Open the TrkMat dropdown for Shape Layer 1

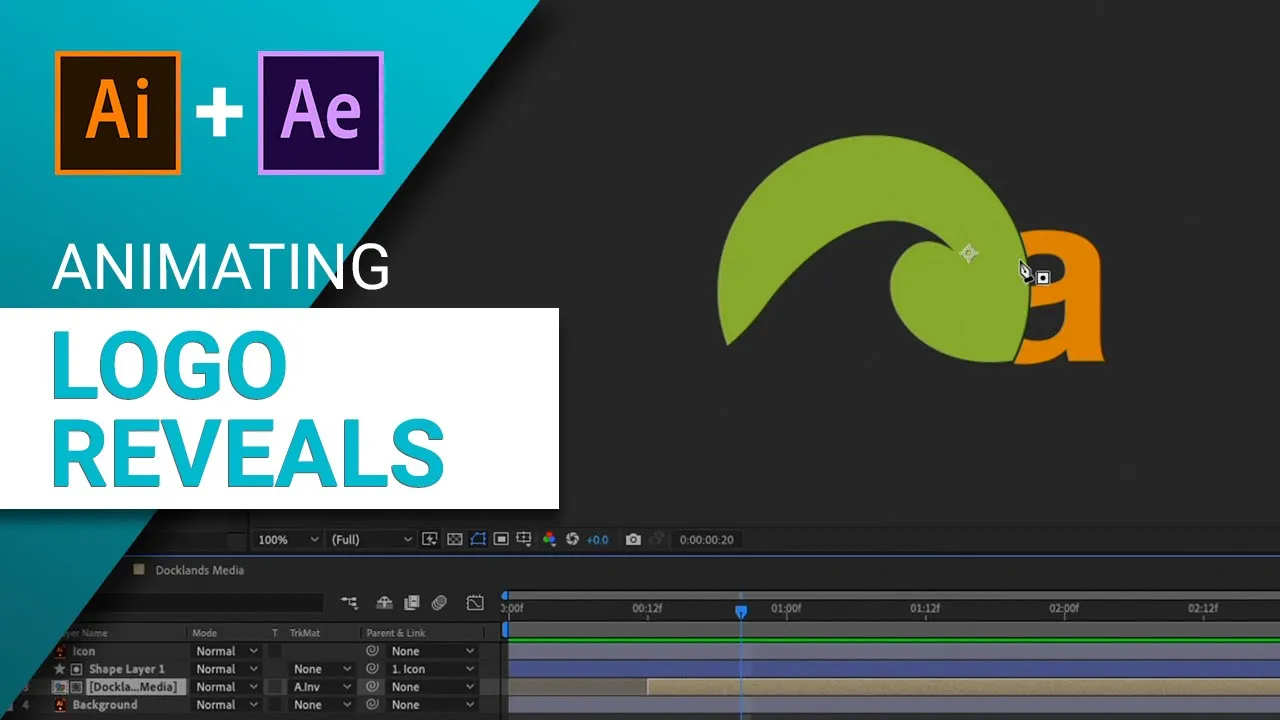pos(322,669)
